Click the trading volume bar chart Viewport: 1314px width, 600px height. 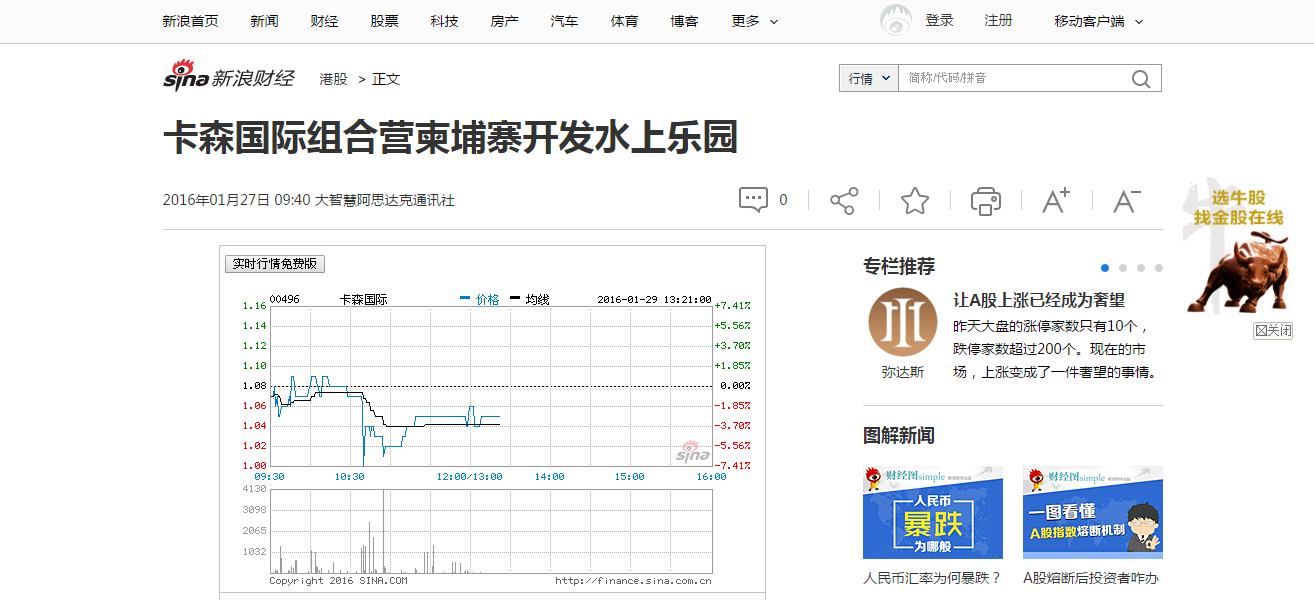[x=491, y=531]
